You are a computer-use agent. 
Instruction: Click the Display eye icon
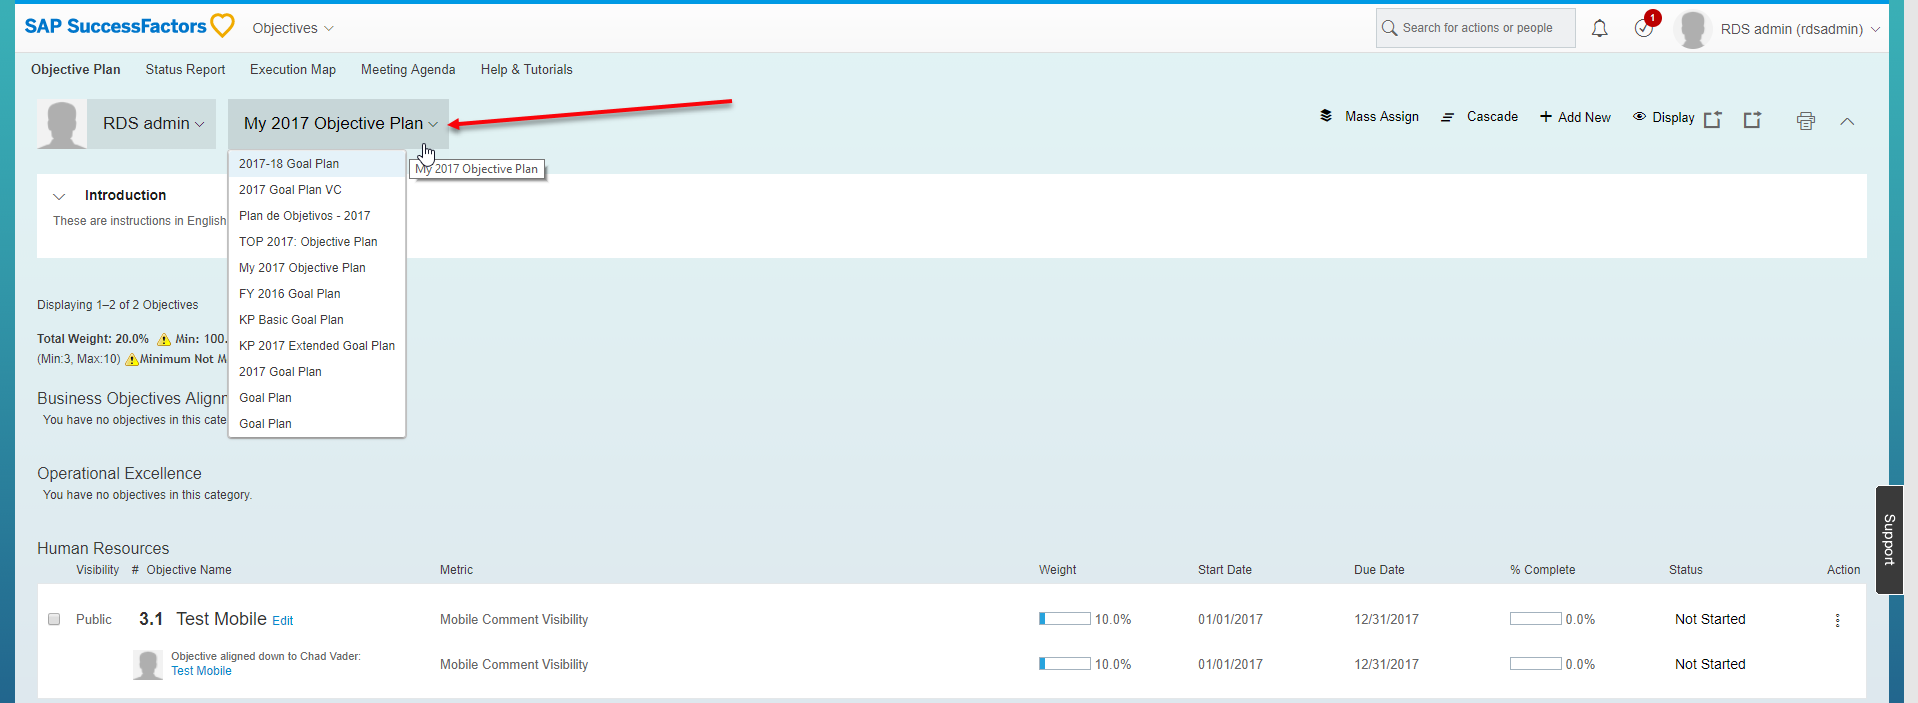(1639, 117)
